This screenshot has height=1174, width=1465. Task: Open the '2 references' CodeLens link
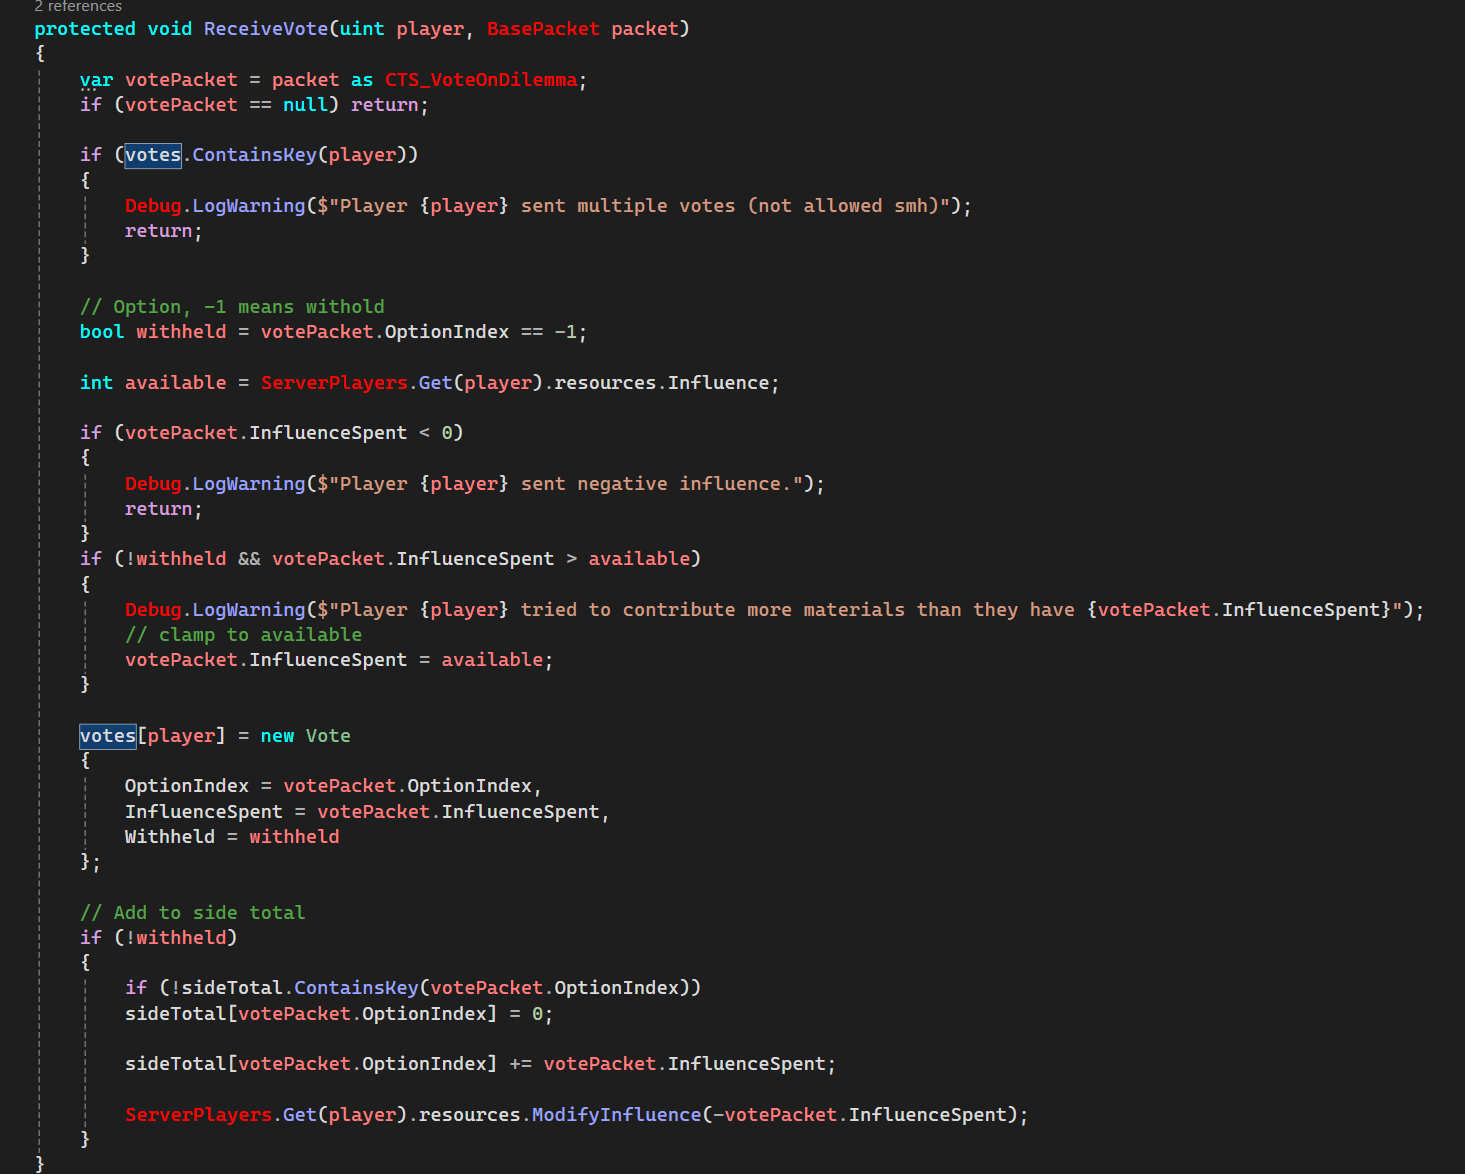point(78,7)
